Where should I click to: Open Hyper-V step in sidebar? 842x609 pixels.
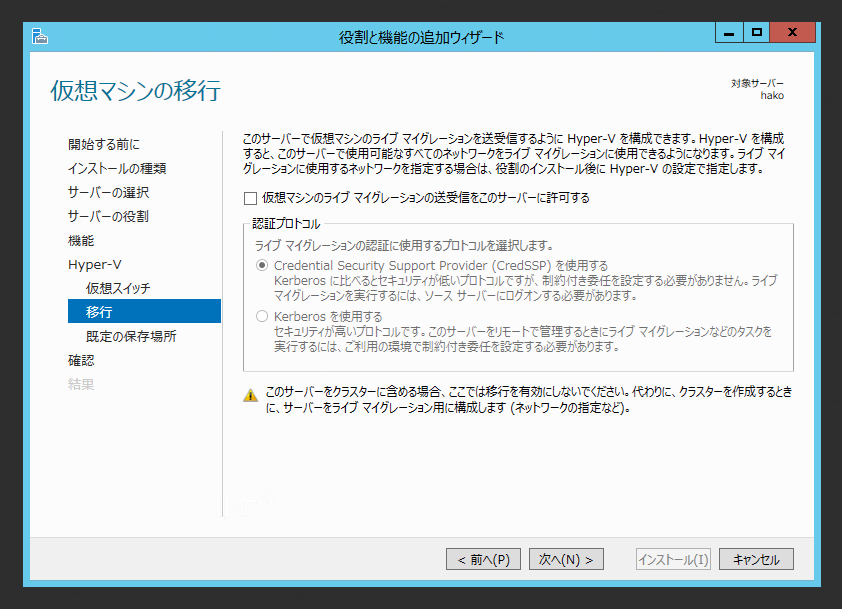click(95, 265)
